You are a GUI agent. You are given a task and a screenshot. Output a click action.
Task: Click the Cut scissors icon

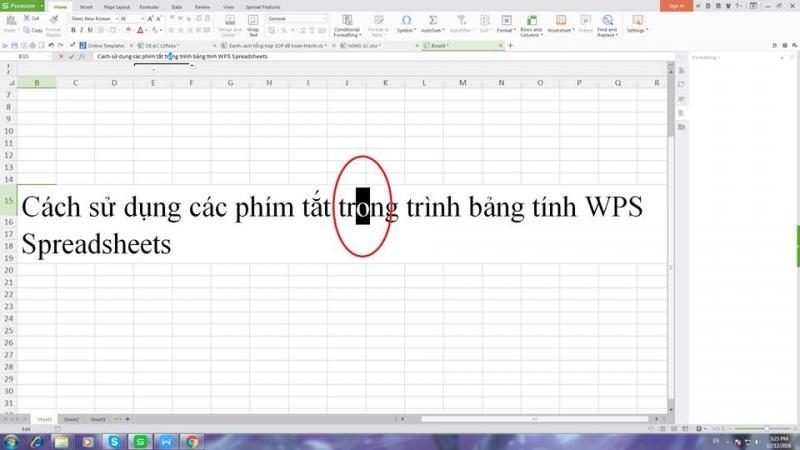[x=27, y=18]
